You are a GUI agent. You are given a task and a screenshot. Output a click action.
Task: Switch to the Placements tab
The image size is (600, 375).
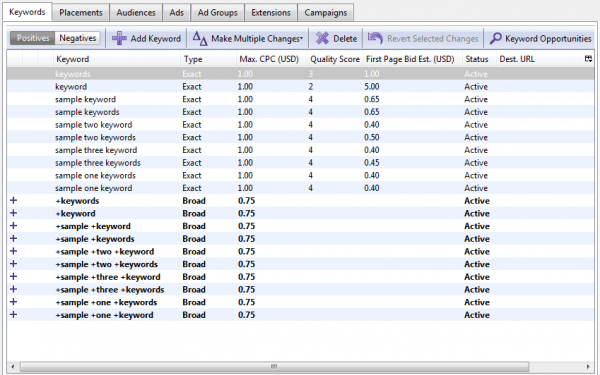(81, 13)
